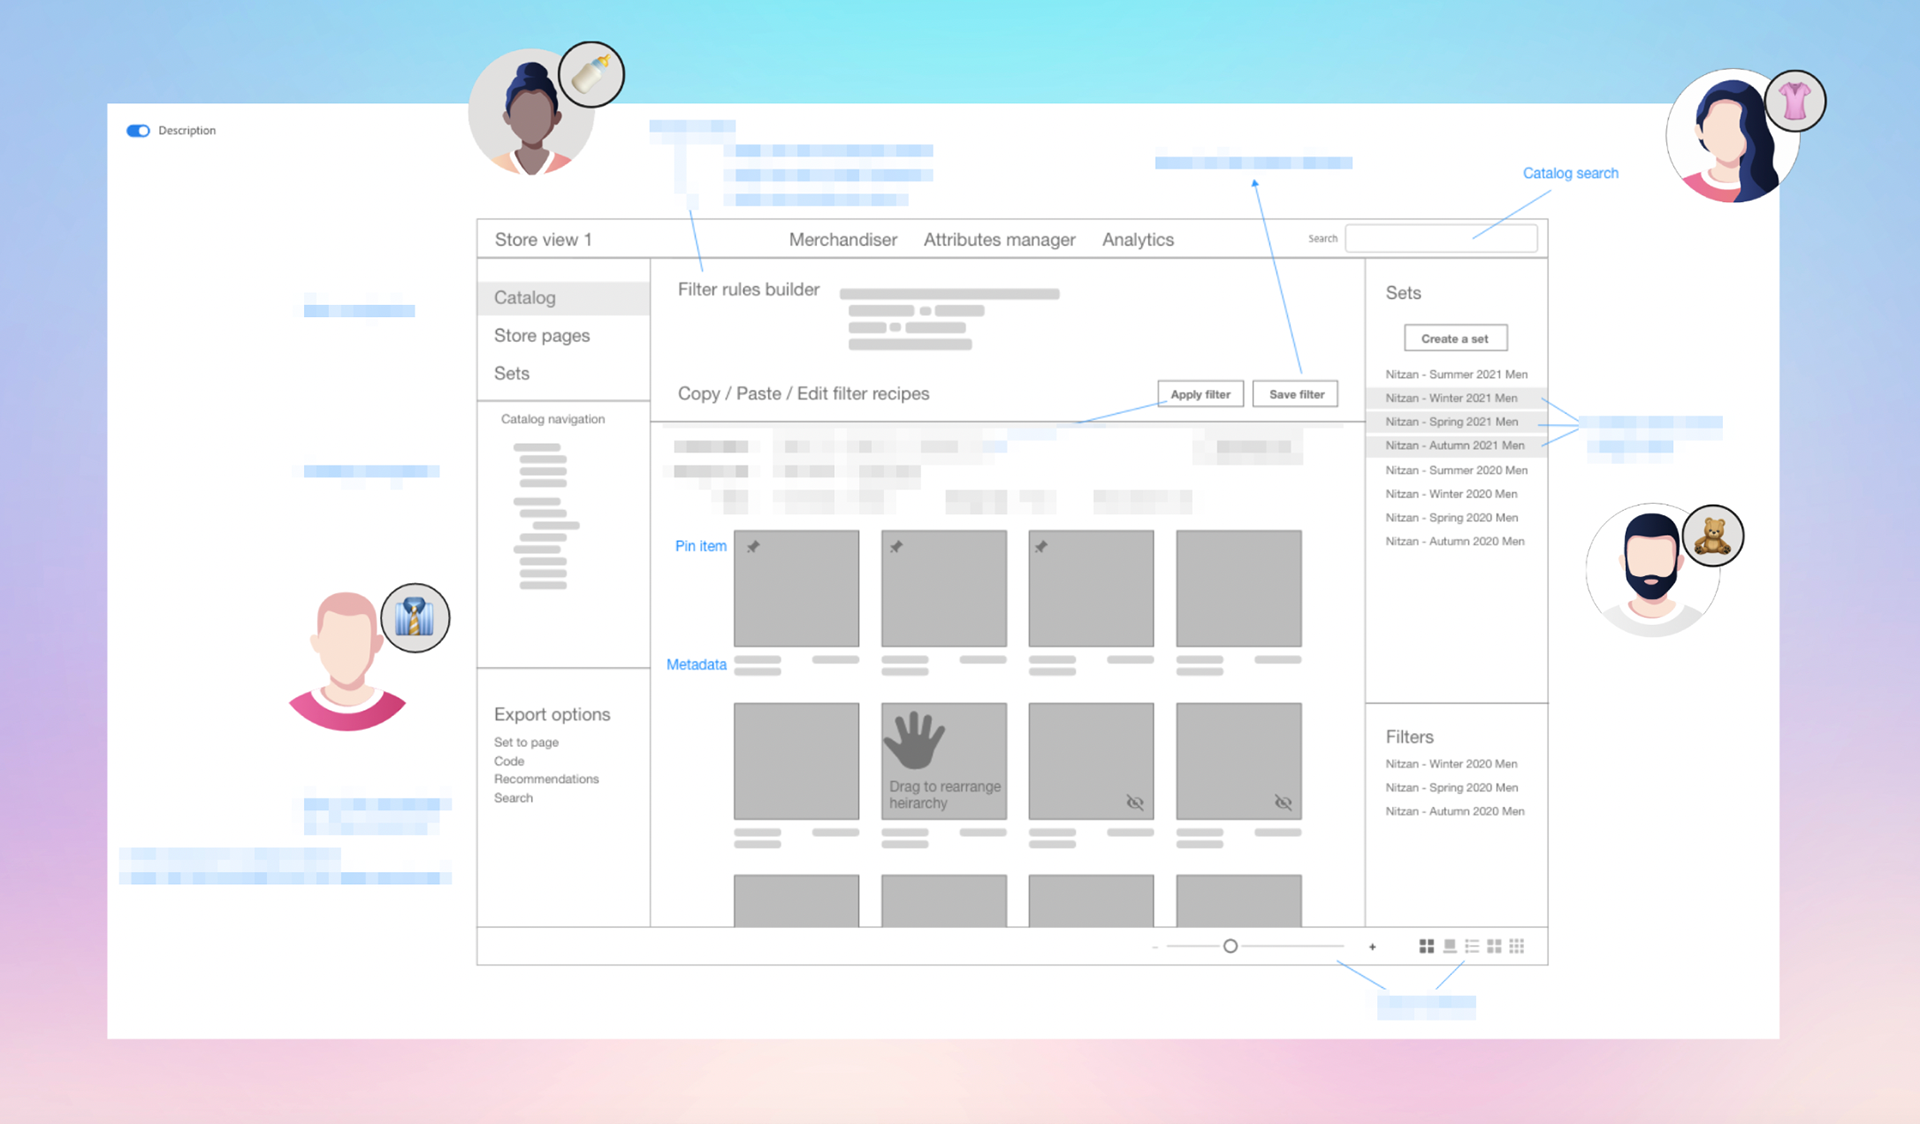Screen dimensions: 1920x1124
Task: Click the fourth product tile in first row
Action: click(1239, 589)
